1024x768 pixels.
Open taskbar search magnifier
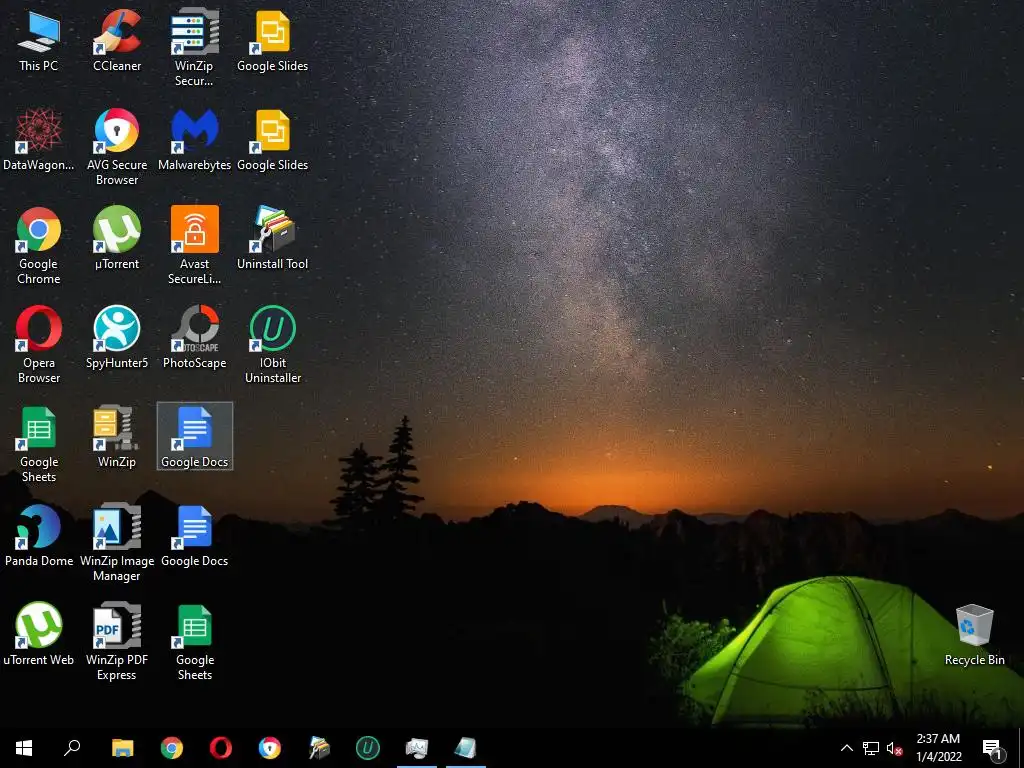[72, 748]
